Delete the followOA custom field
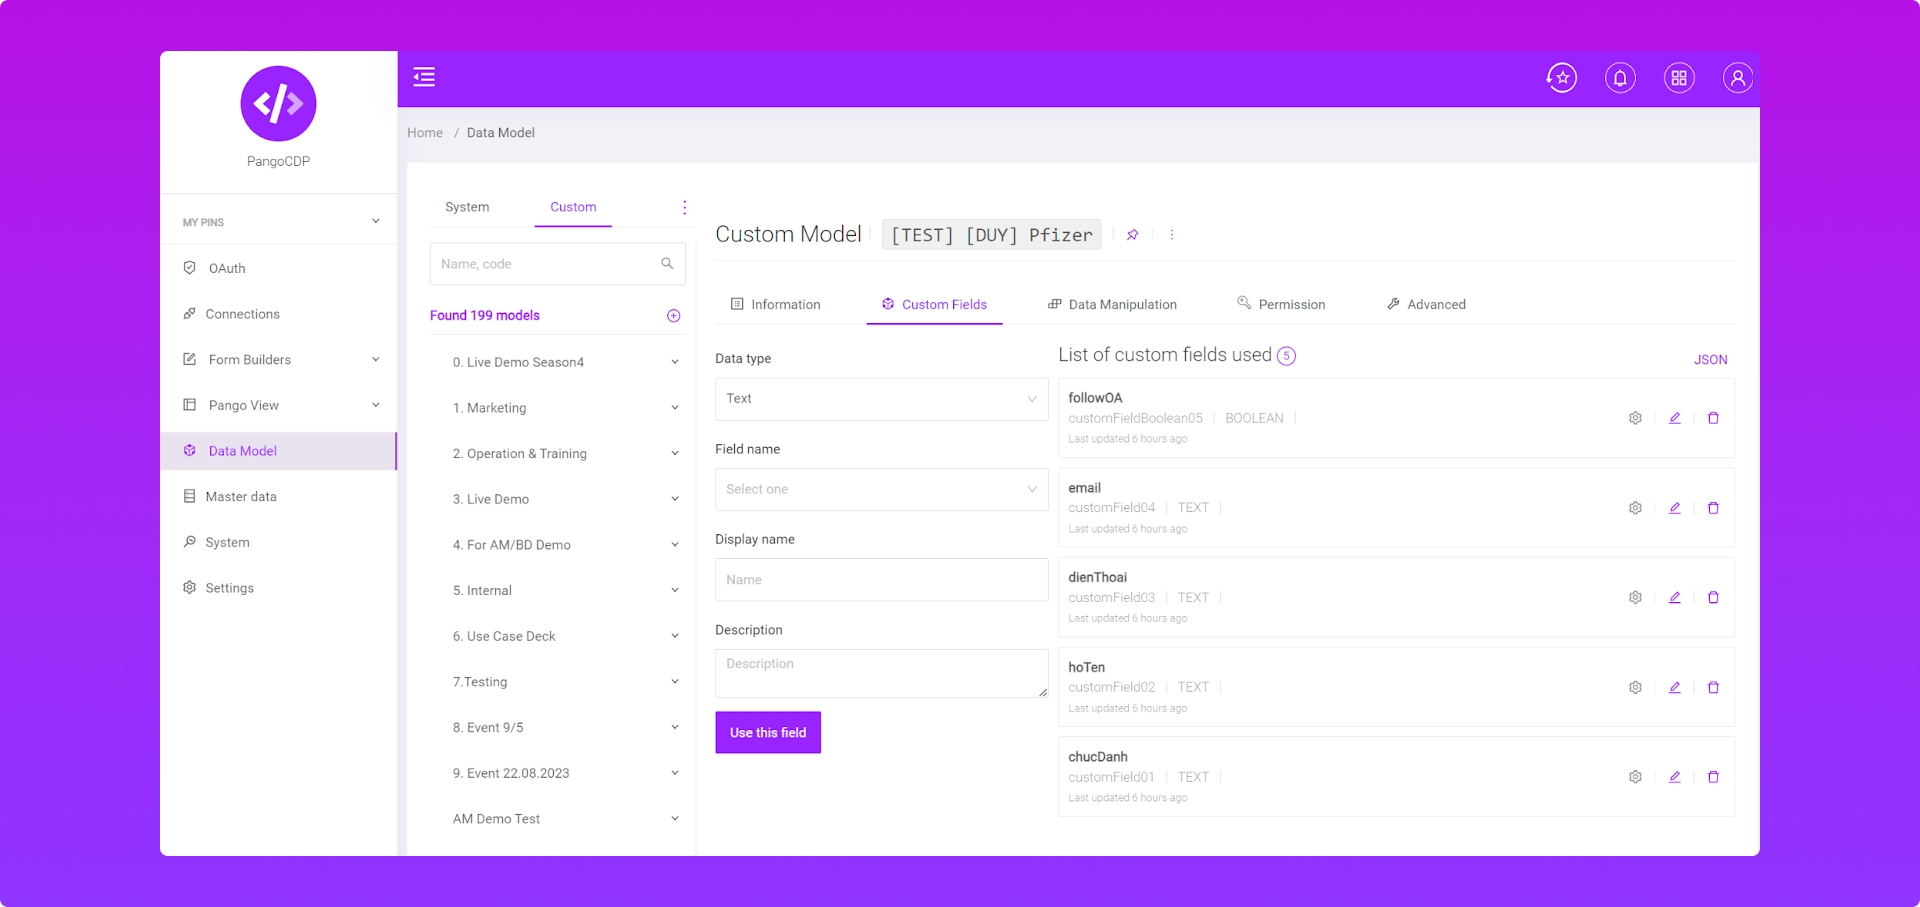Image resolution: width=1920 pixels, height=907 pixels. pyautogui.click(x=1713, y=418)
